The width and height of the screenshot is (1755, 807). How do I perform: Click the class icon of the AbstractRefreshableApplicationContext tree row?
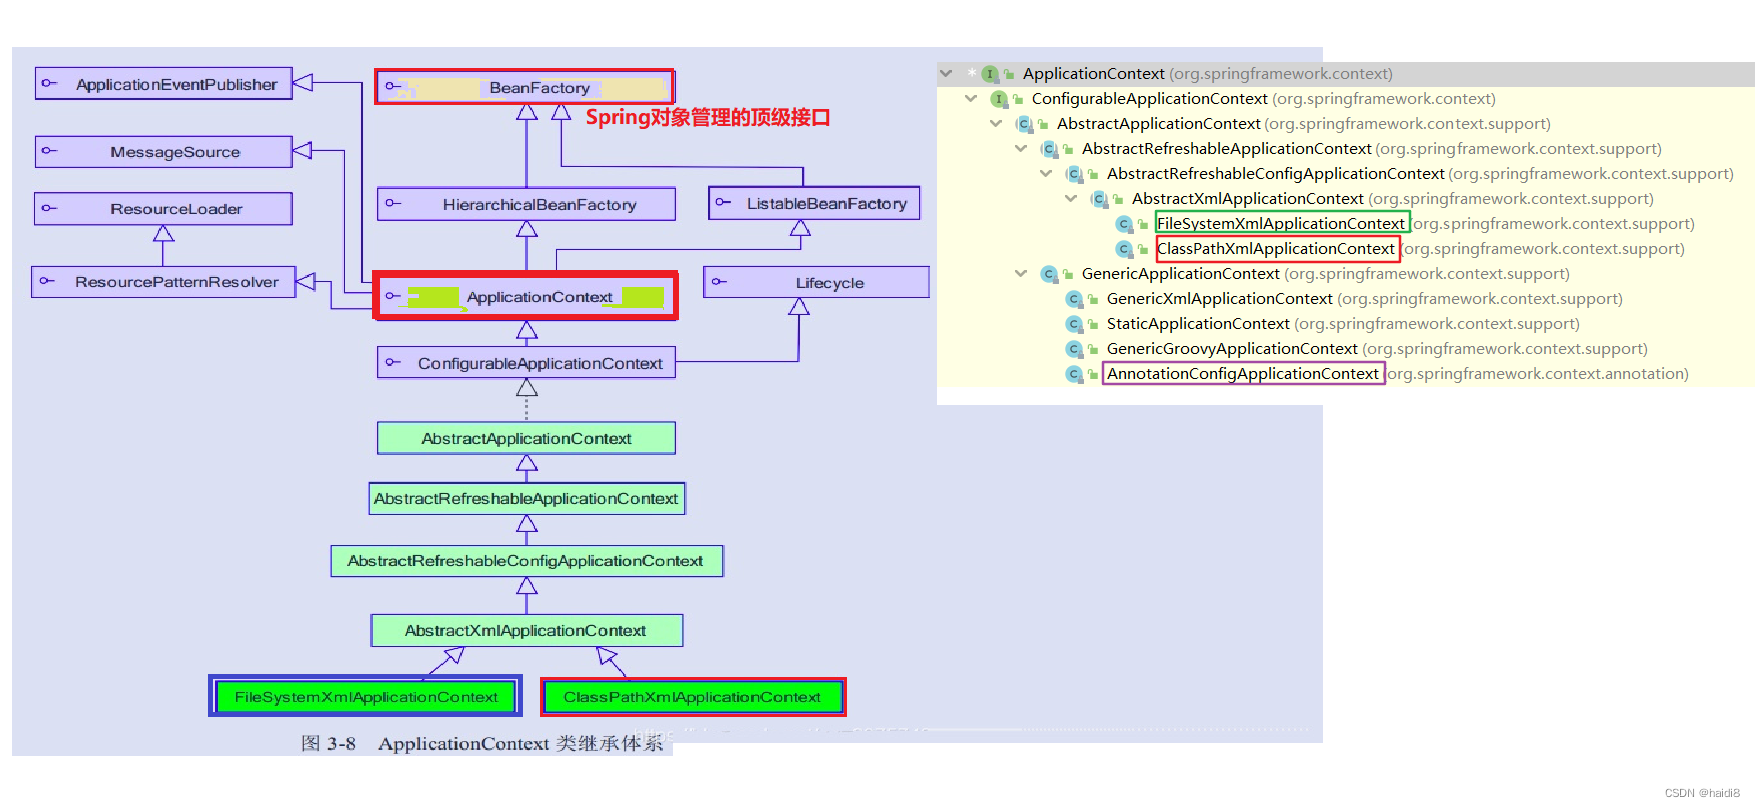[1049, 149]
